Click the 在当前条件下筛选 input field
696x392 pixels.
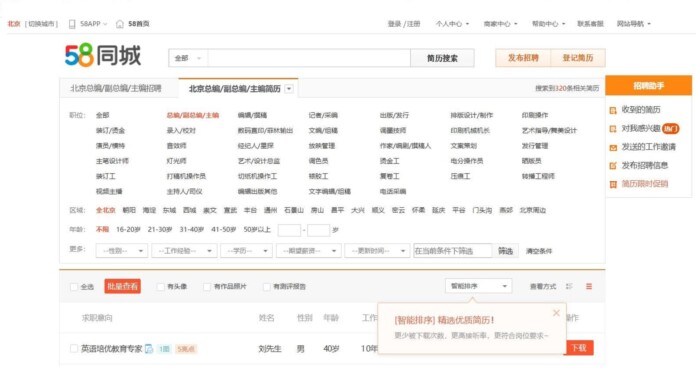(x=452, y=251)
